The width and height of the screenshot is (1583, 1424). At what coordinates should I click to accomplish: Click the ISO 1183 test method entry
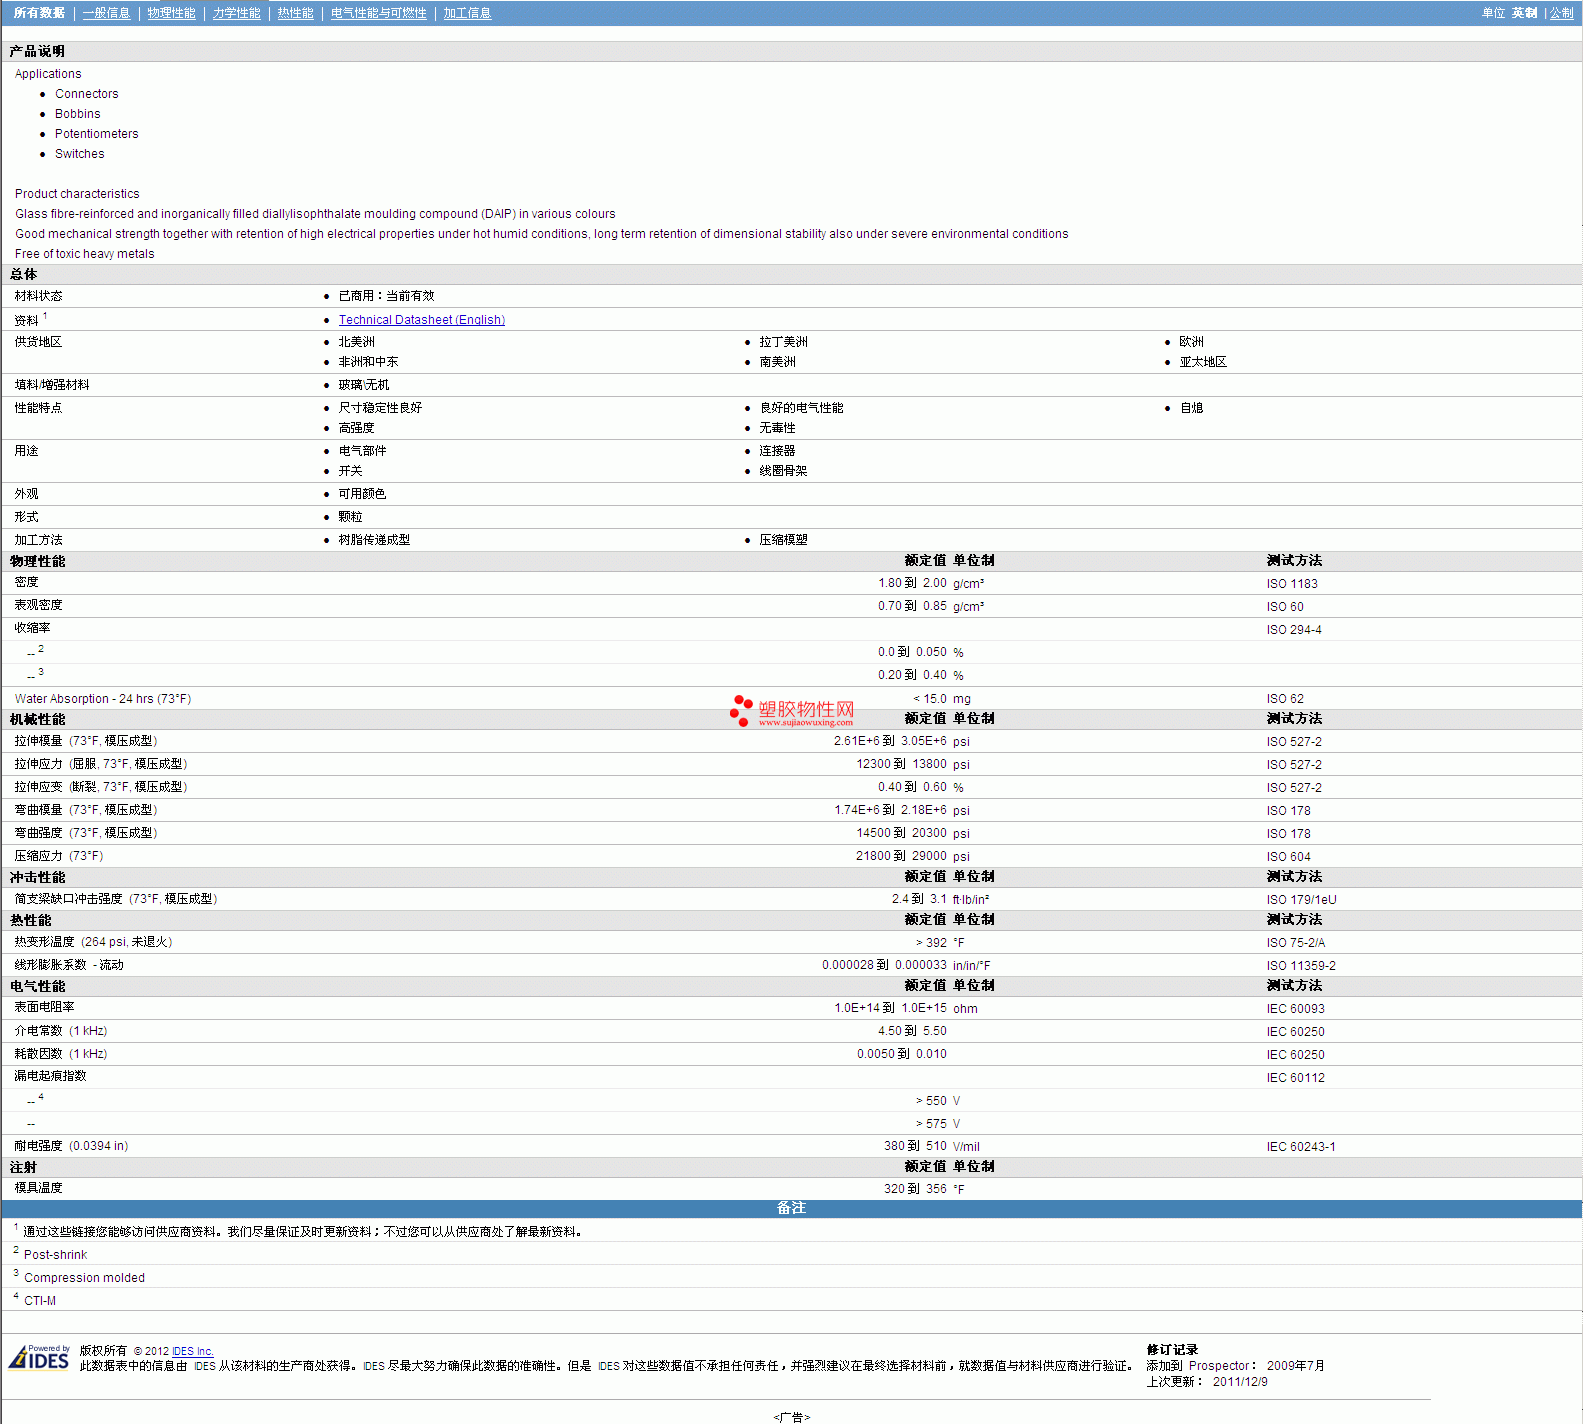pos(1291,584)
